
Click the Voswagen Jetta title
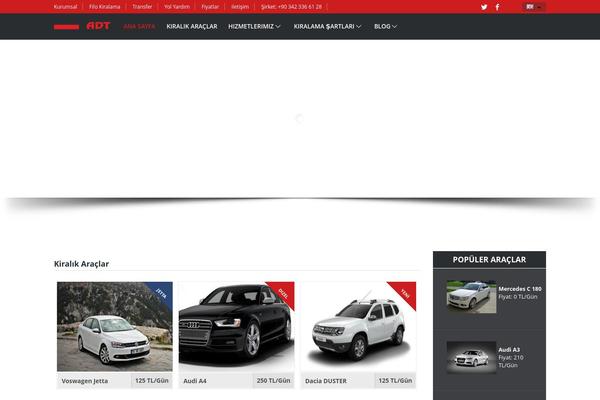[x=85, y=381]
